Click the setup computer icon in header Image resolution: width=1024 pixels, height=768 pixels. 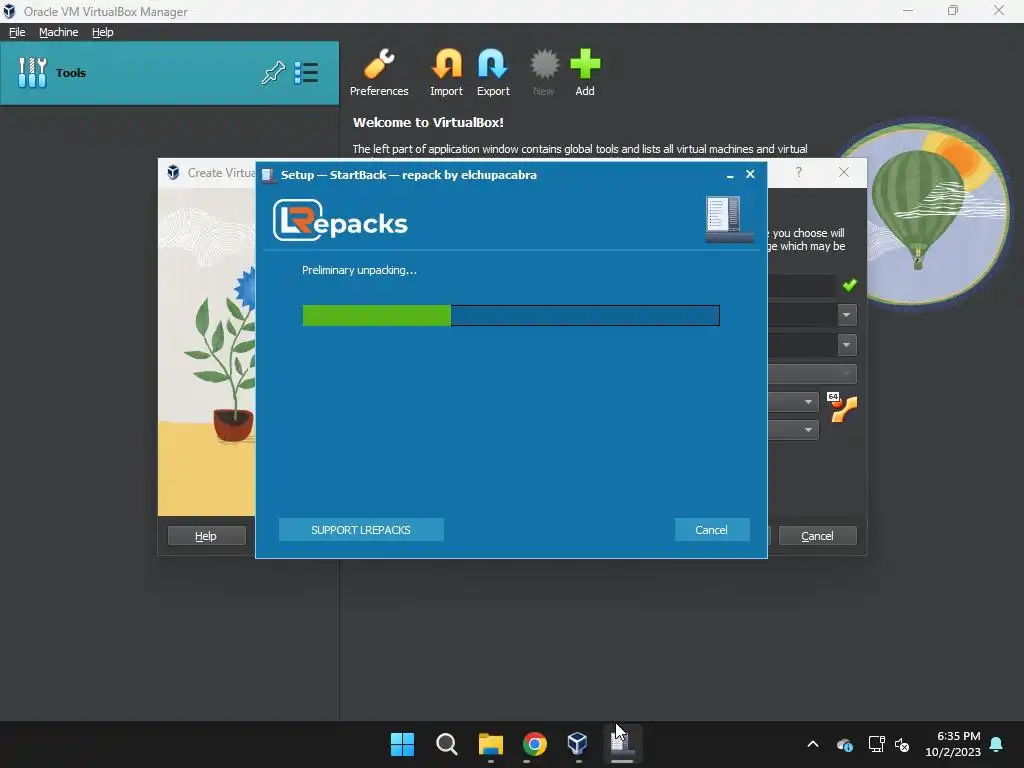coord(729,219)
